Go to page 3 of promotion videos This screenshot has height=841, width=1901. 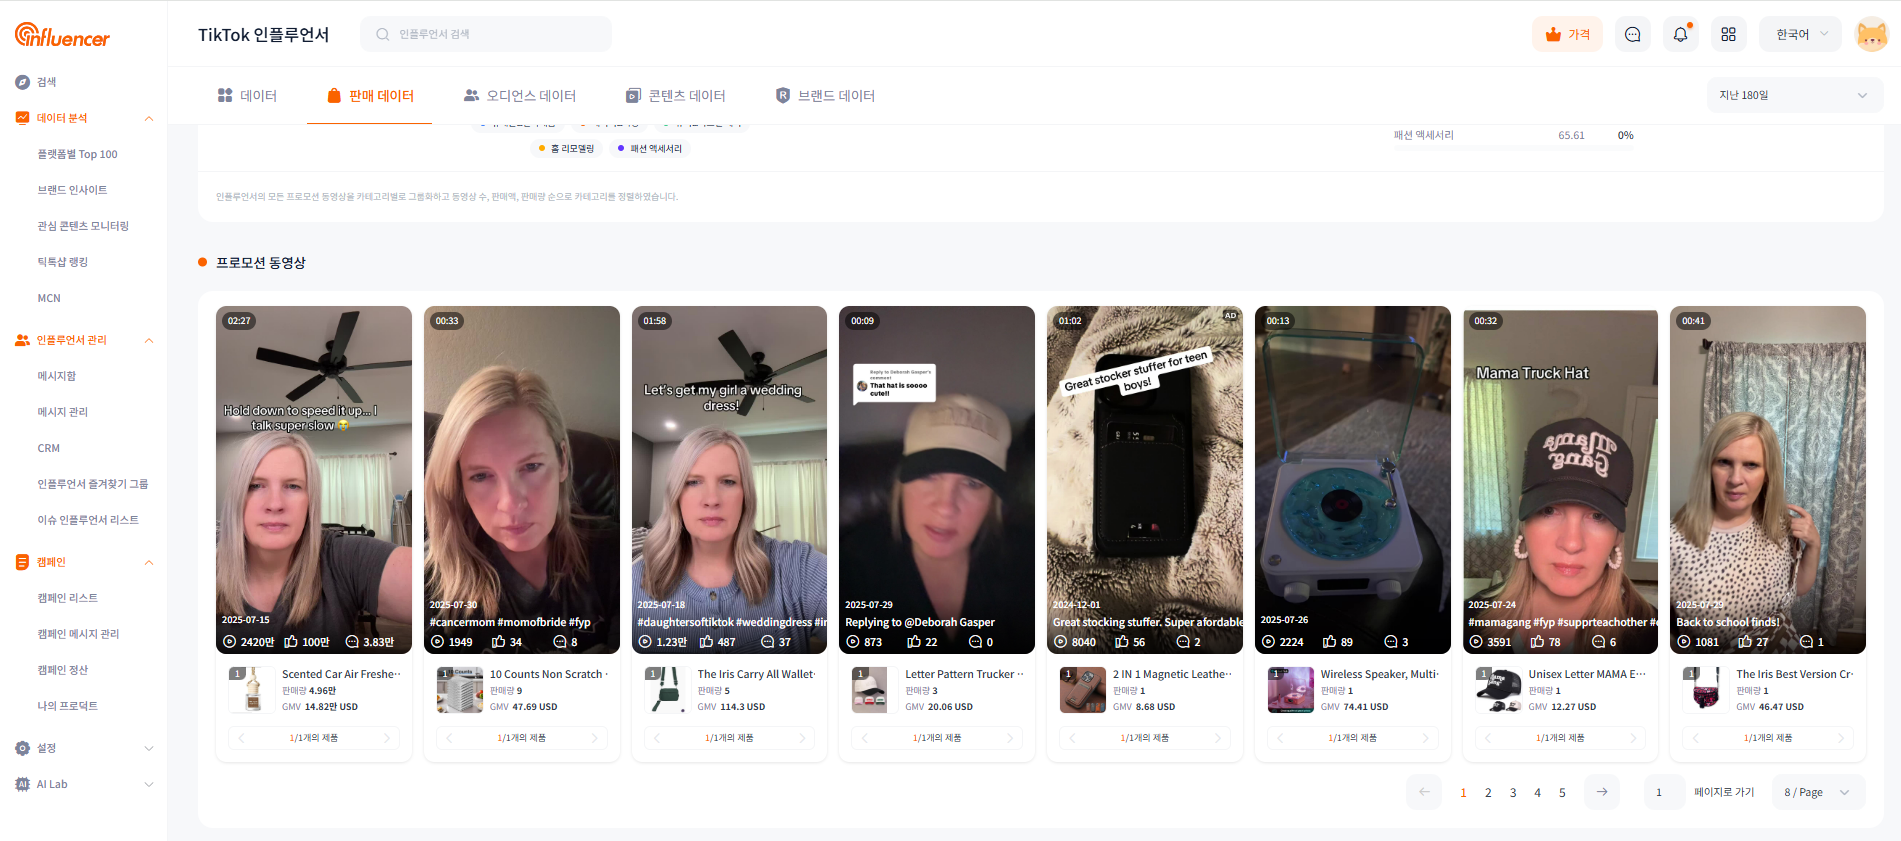point(1513,793)
